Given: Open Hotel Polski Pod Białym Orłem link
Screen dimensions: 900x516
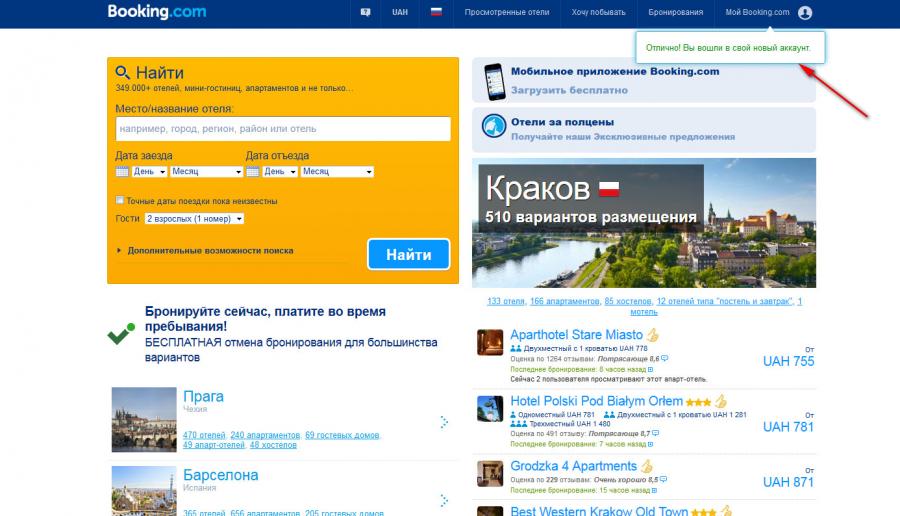Looking at the screenshot, I should coord(596,401).
